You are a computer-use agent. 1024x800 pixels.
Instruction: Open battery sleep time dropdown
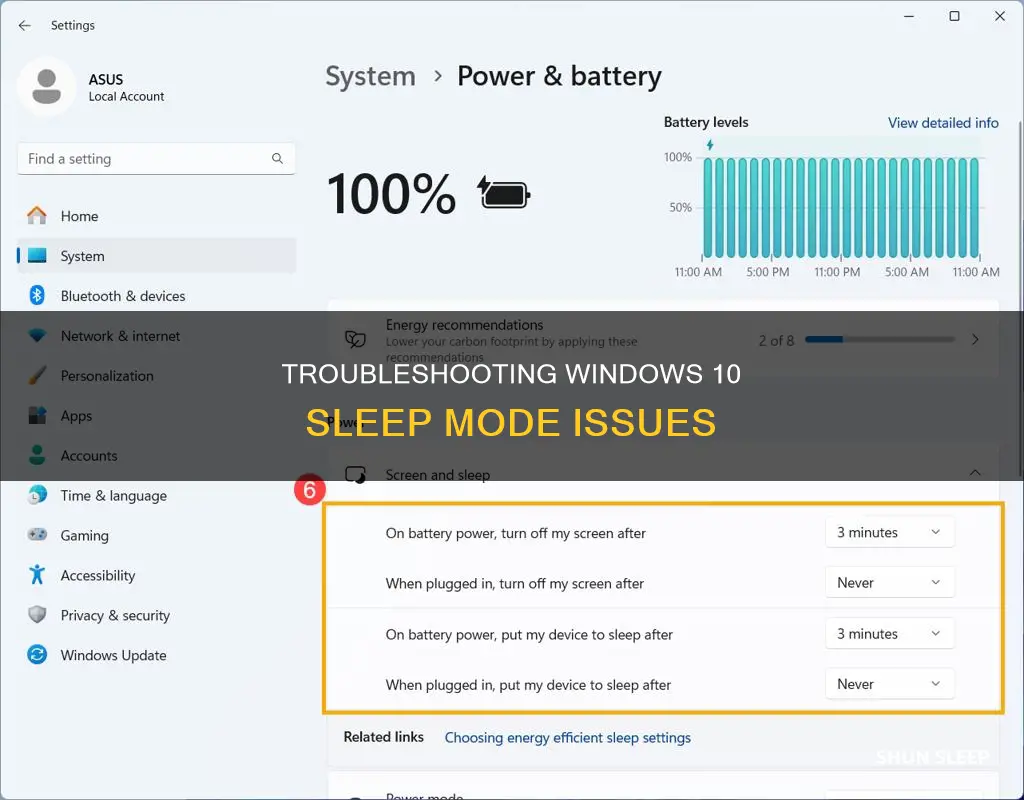click(889, 633)
